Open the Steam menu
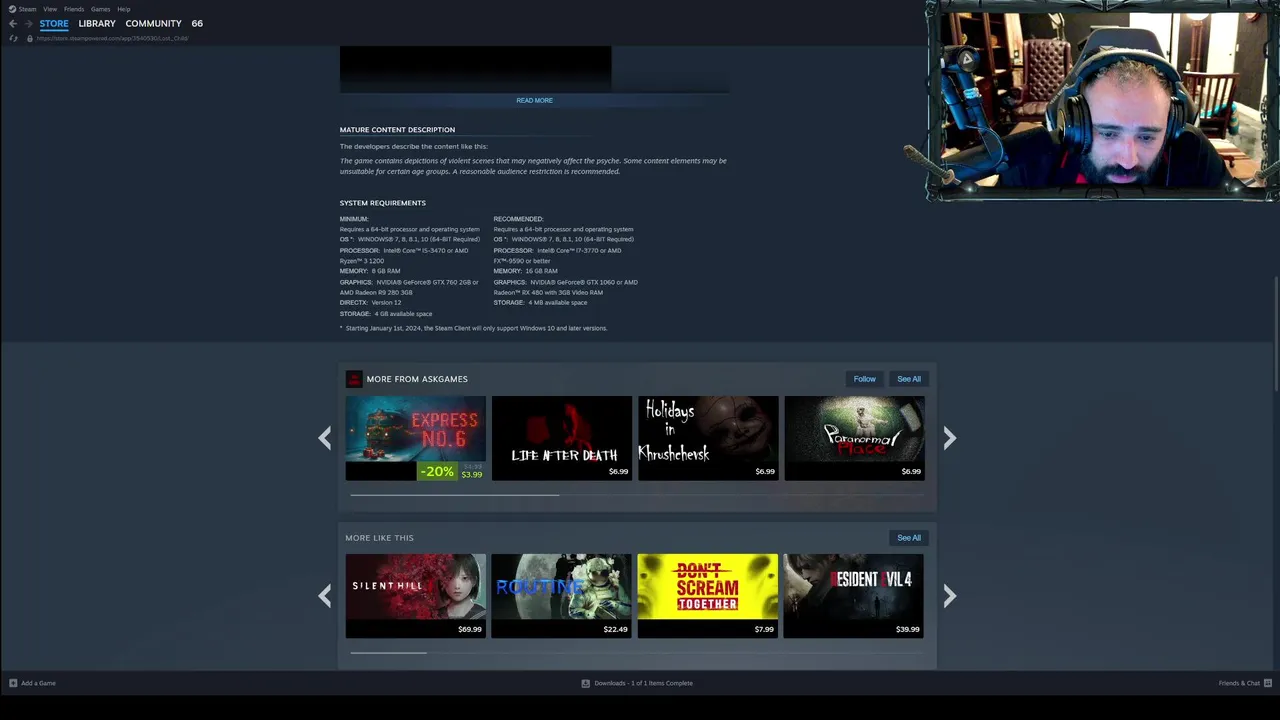The image size is (1280, 720). (27, 9)
